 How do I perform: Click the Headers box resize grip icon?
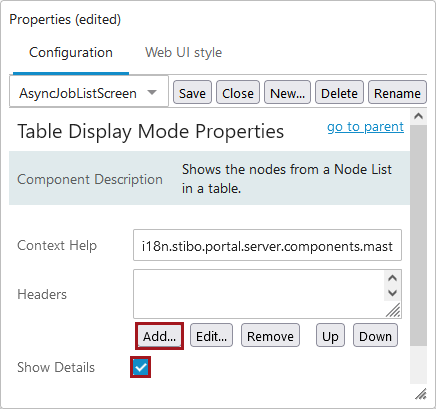coord(393,310)
